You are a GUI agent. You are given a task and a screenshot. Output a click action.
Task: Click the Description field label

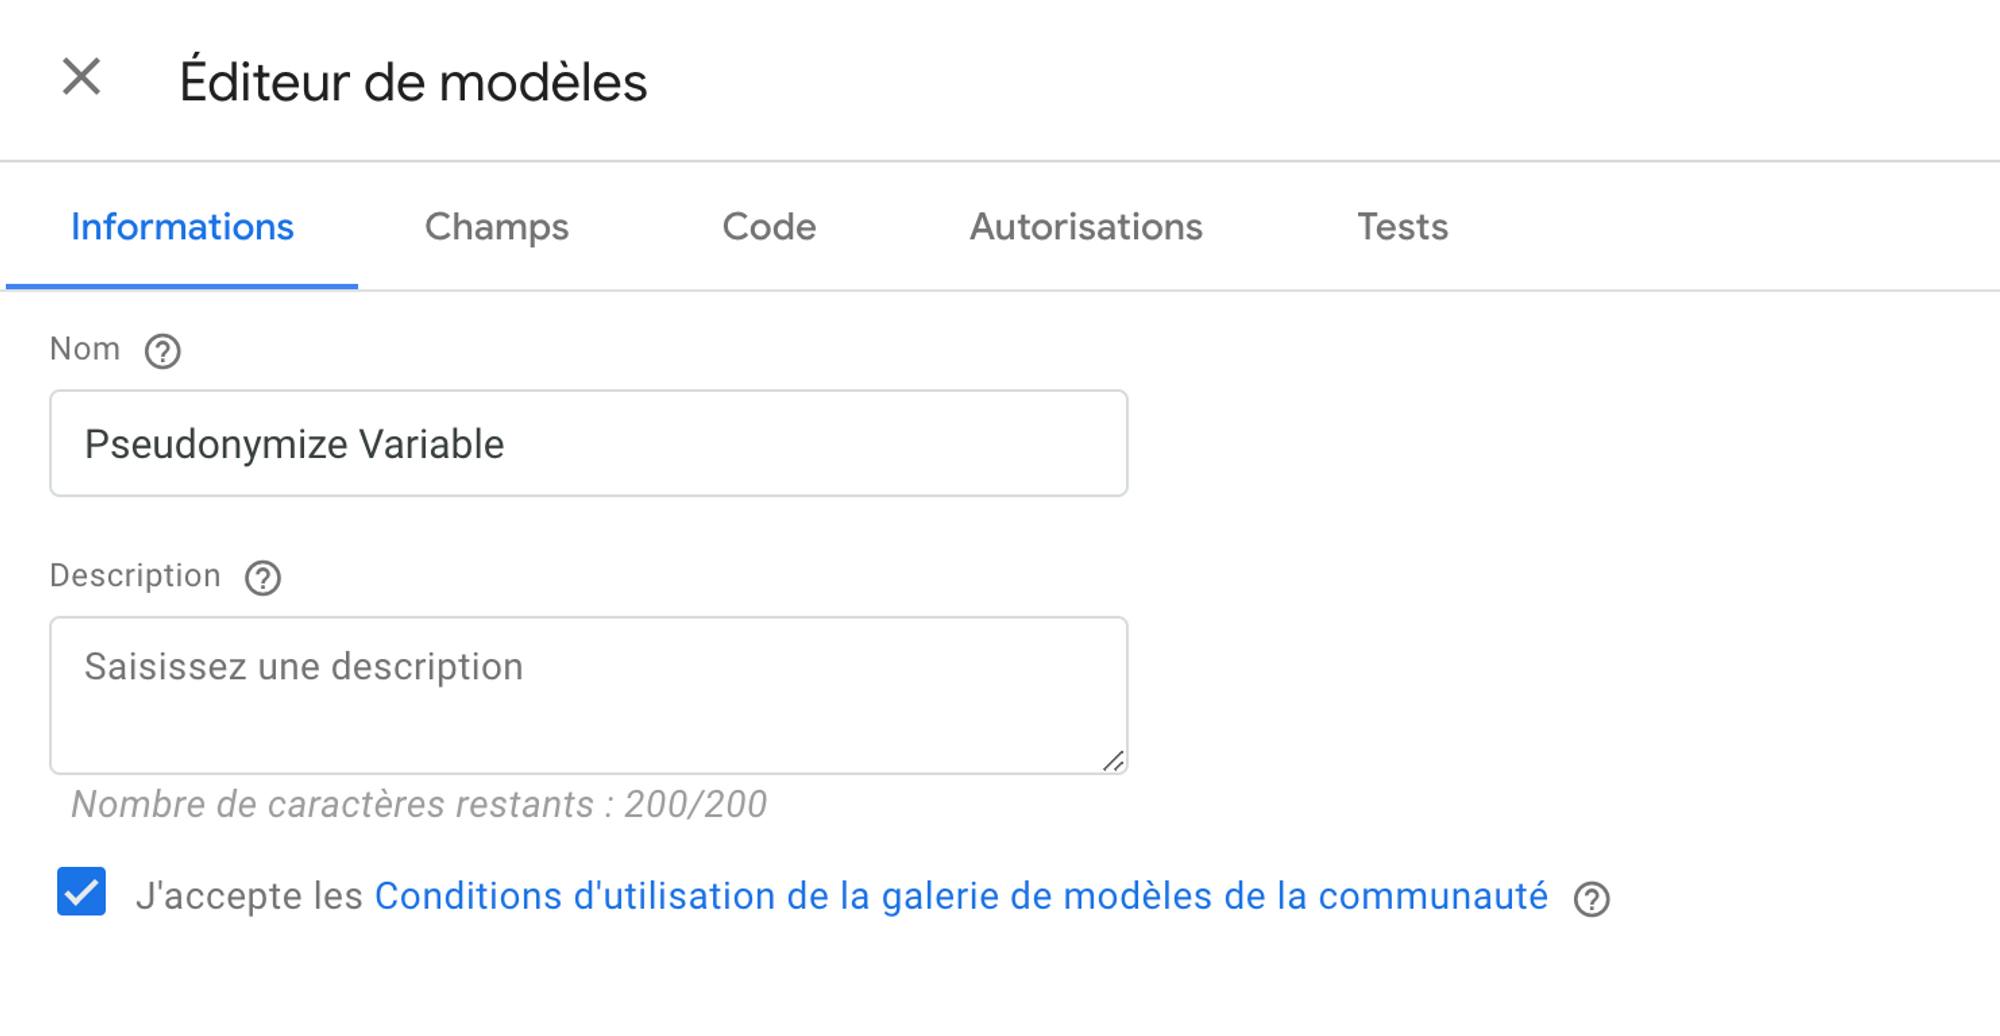pos(135,576)
